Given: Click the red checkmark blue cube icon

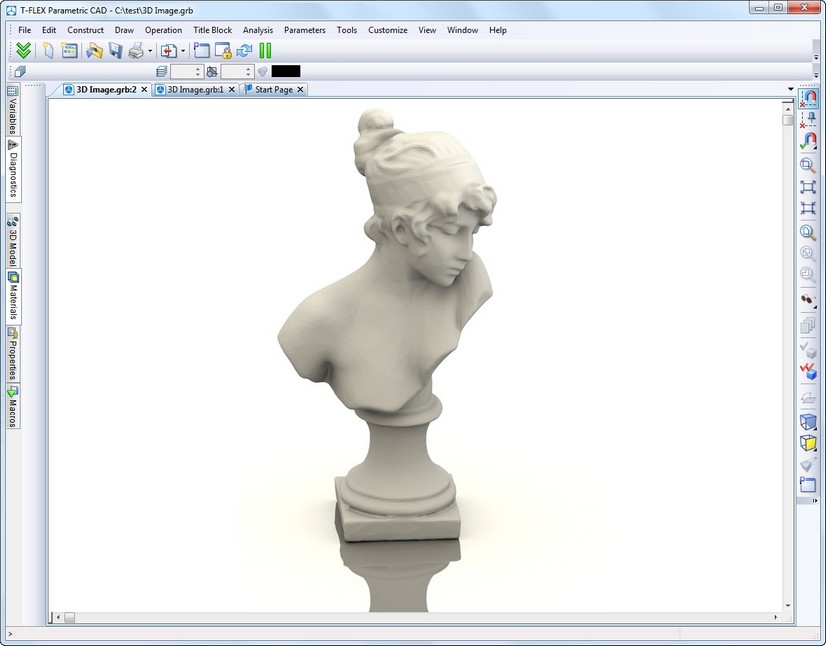Looking at the screenshot, I should [808, 371].
